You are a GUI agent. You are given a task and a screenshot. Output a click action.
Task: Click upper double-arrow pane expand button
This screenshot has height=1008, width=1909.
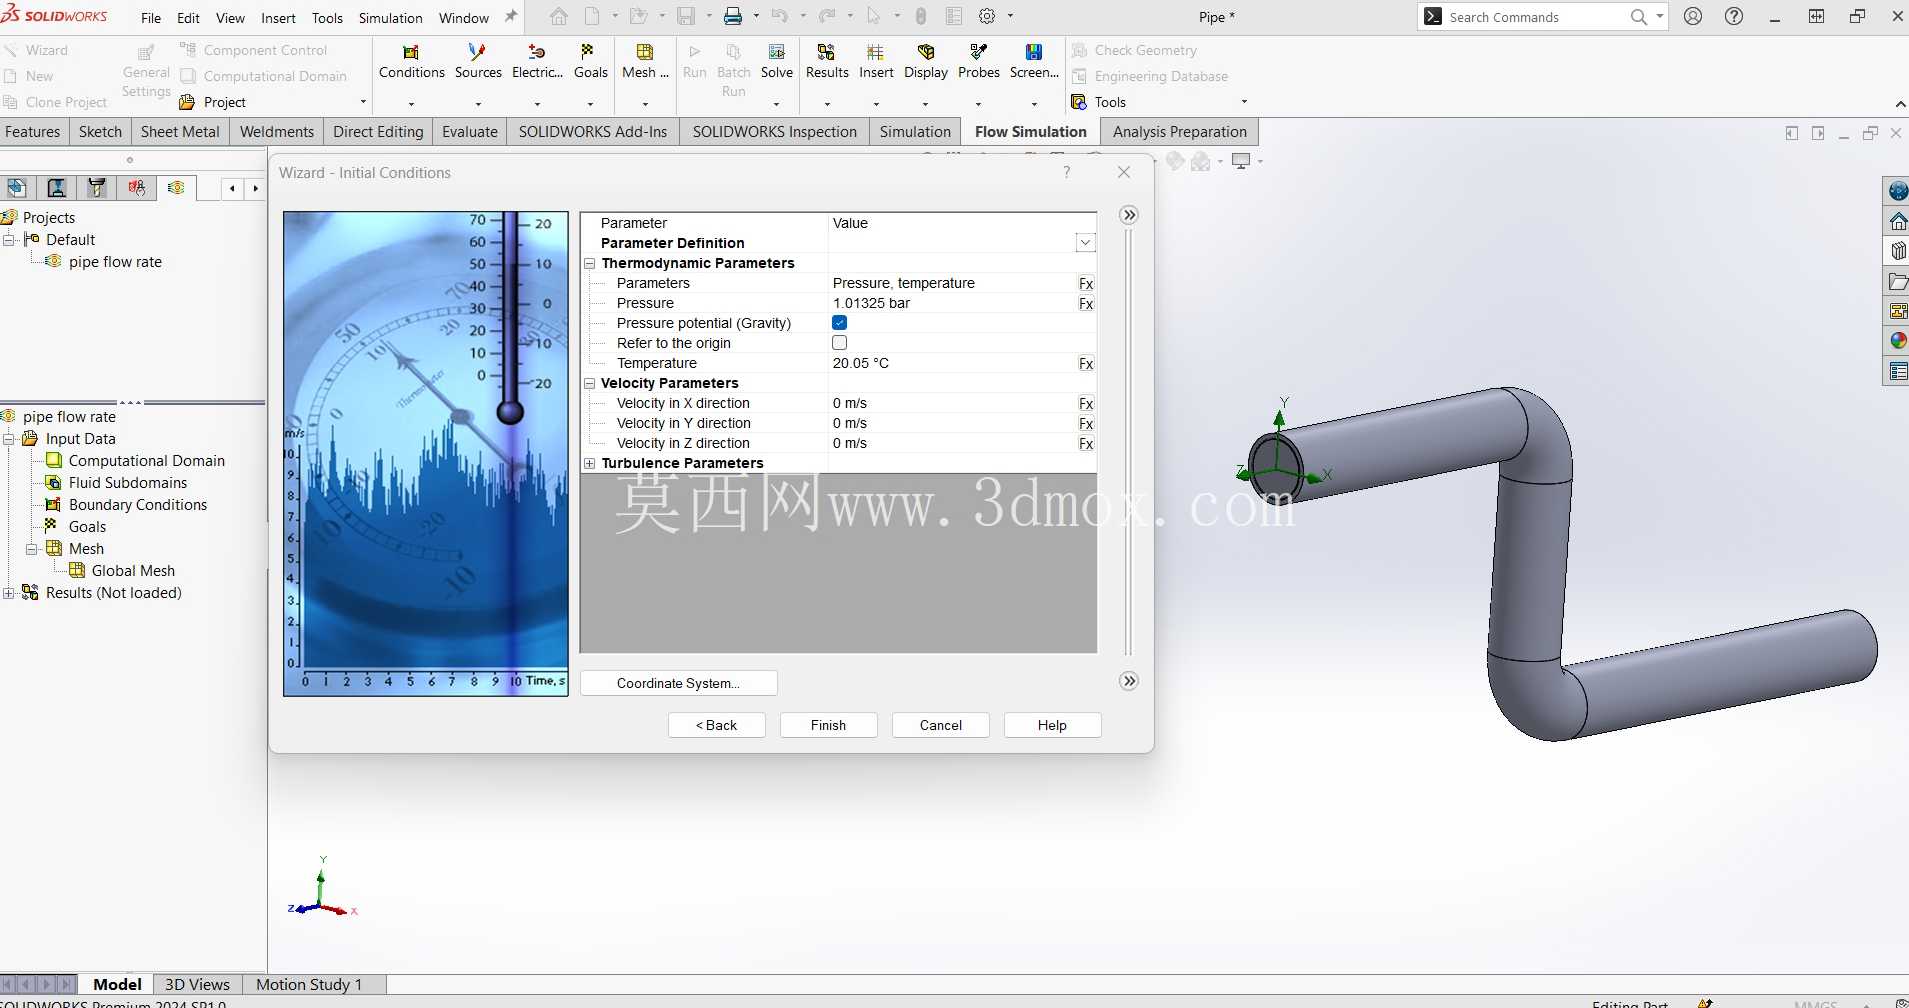coord(1129,215)
